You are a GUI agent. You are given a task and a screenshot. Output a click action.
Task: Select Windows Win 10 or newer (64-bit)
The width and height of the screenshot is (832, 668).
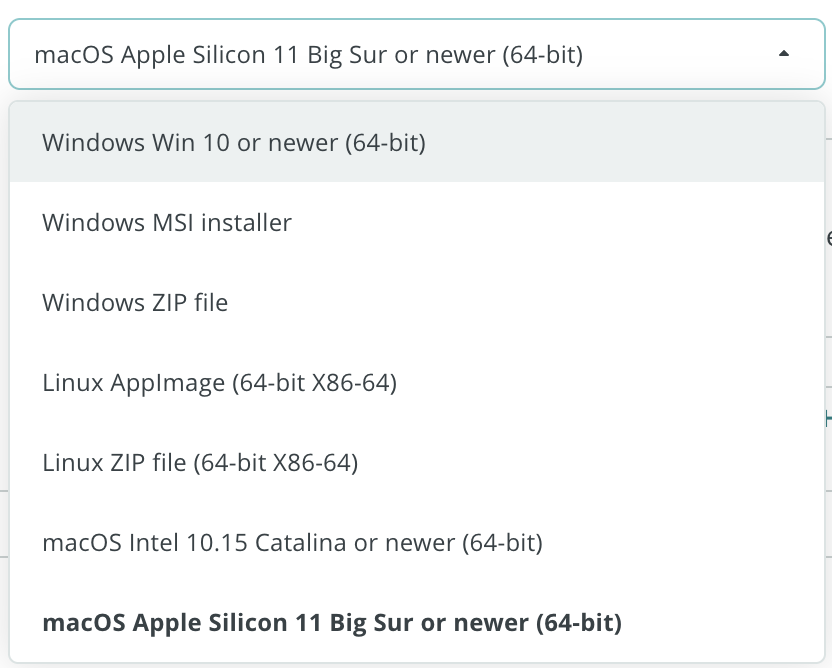[x=234, y=142]
